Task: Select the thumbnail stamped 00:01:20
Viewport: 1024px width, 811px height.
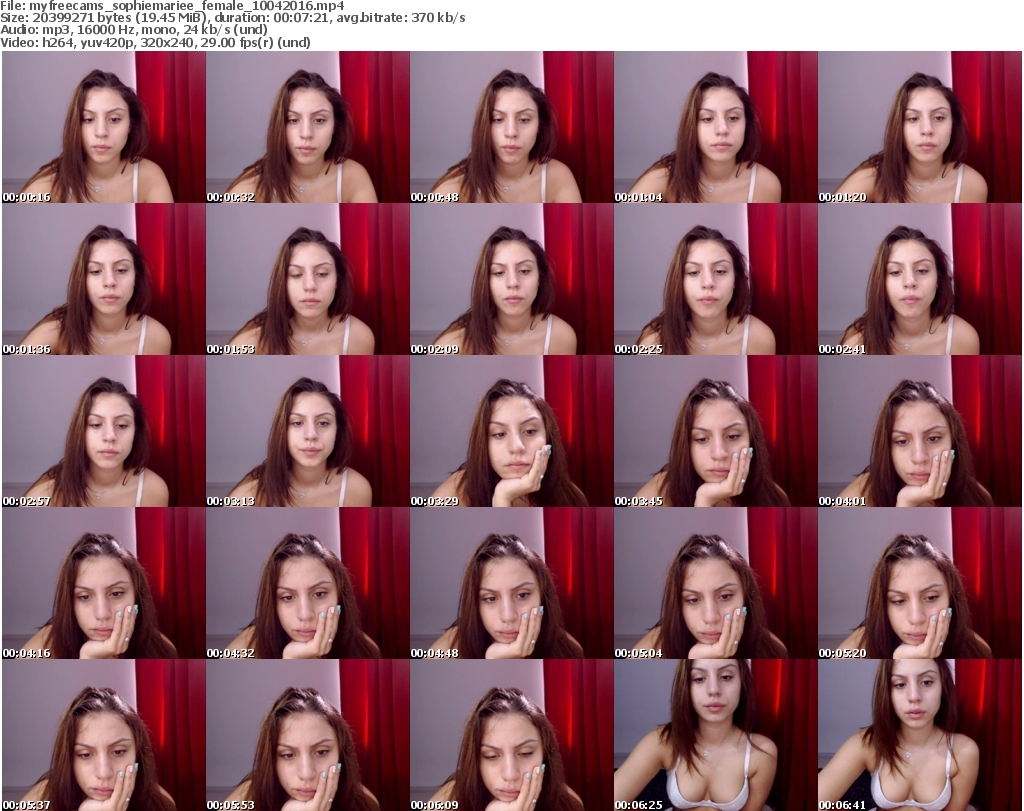Action: [x=920, y=127]
